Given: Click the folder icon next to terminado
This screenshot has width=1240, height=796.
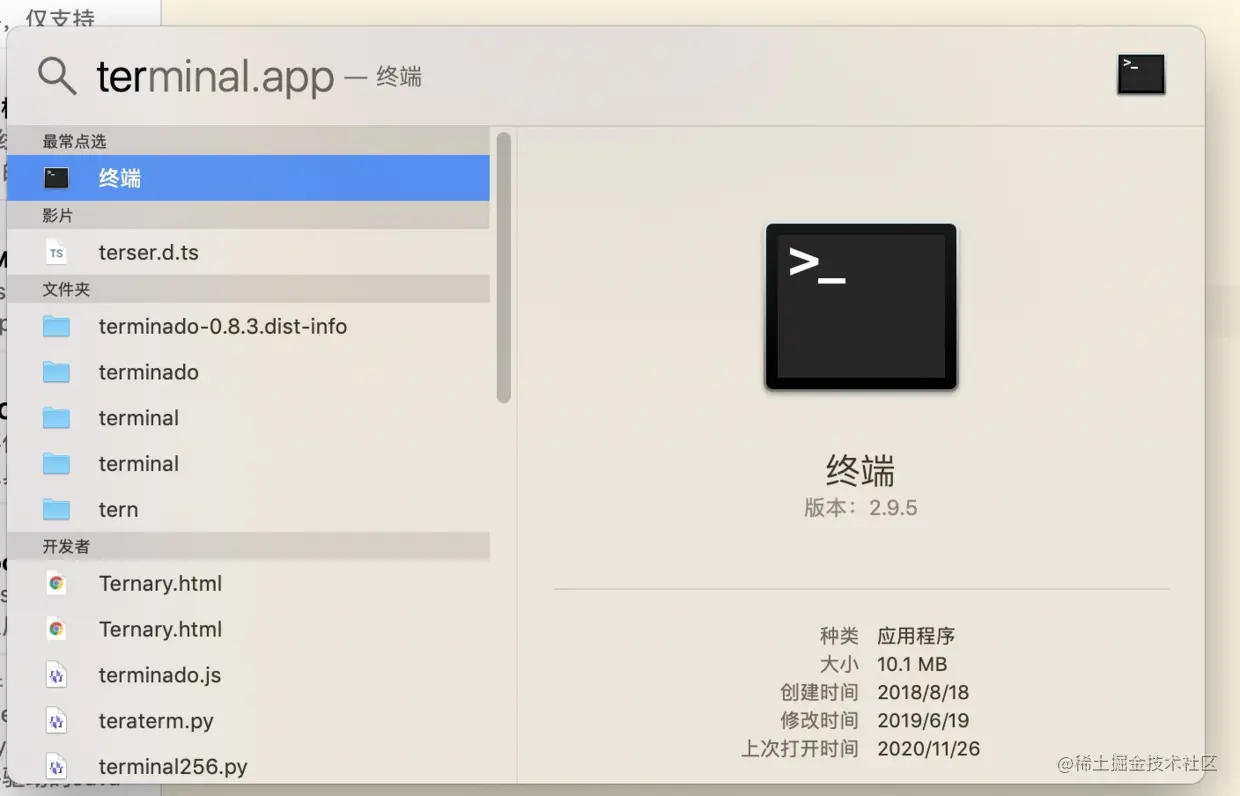Looking at the screenshot, I should point(57,373).
